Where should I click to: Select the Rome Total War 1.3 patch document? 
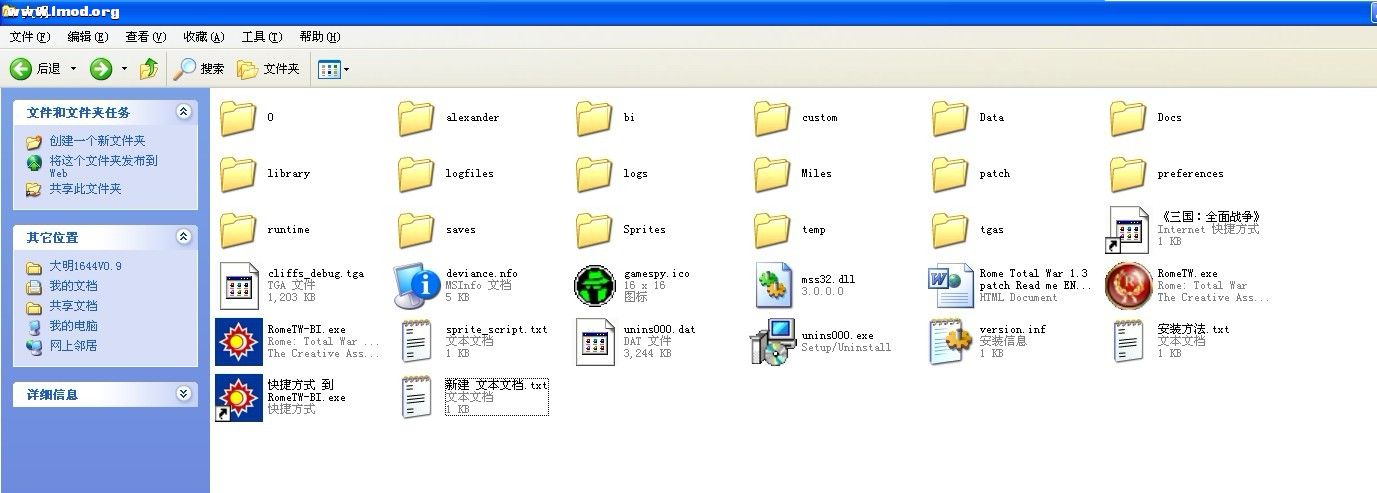pos(951,286)
